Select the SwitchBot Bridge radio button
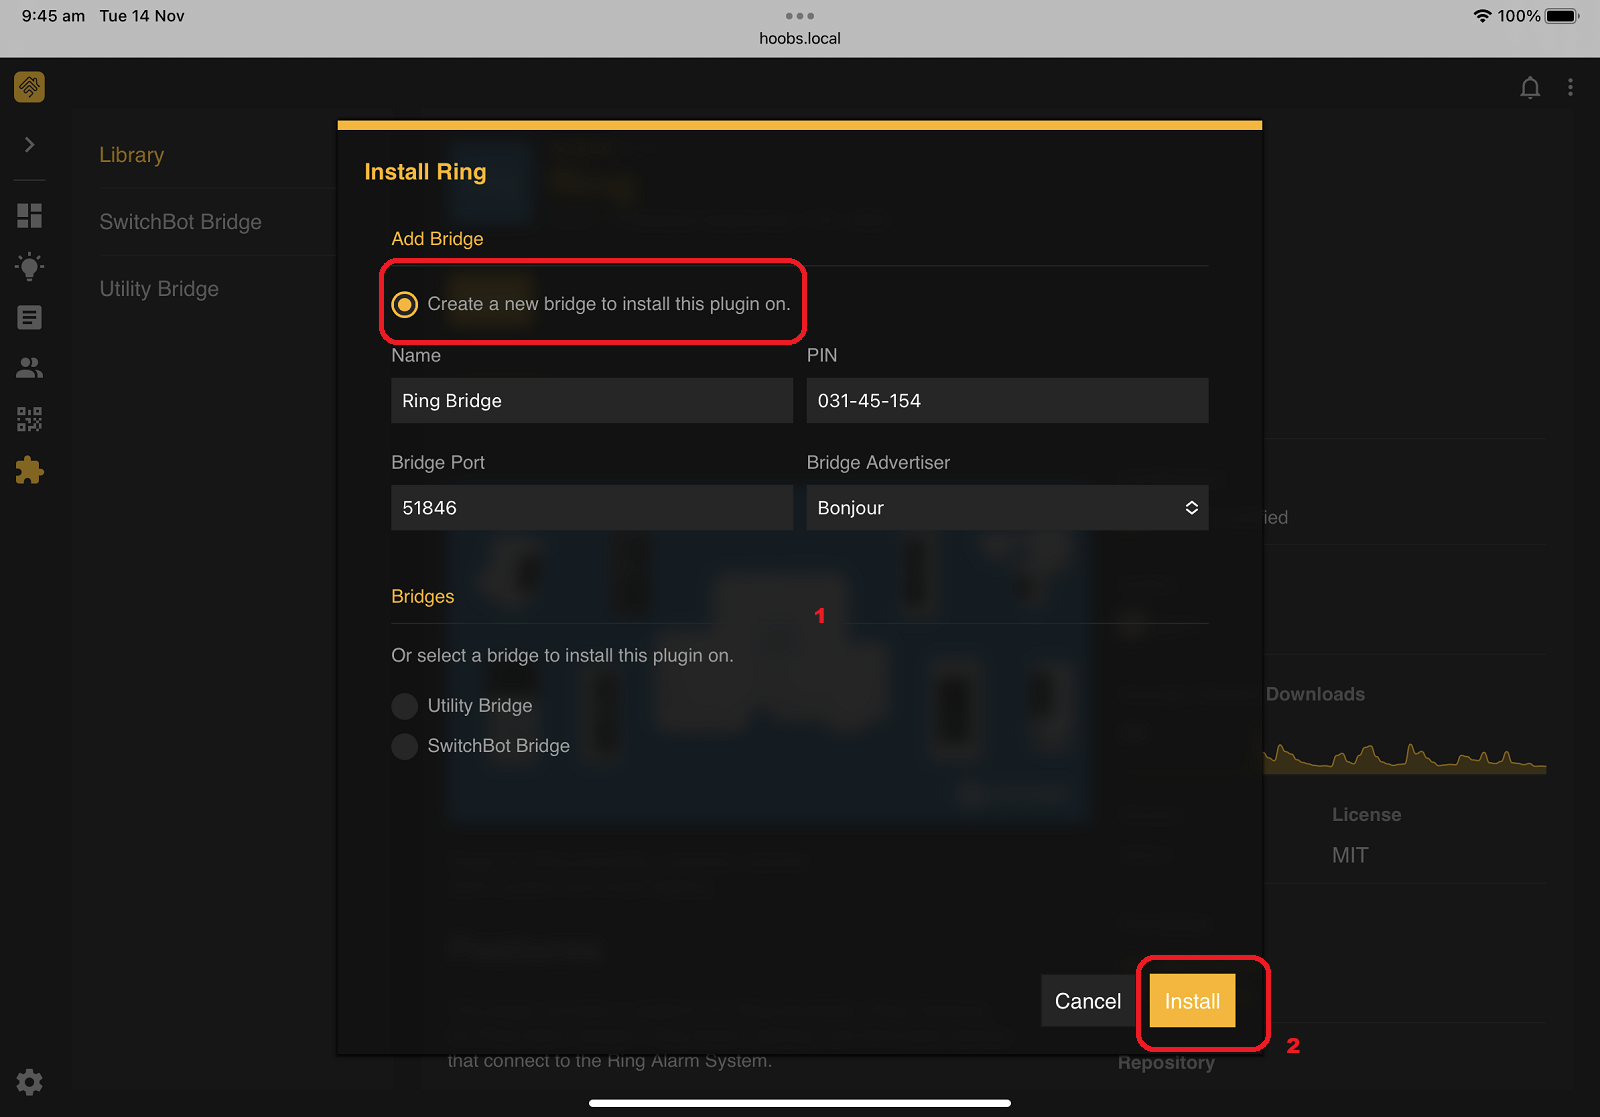Screen dimensions: 1600x1117 click(x=404, y=746)
